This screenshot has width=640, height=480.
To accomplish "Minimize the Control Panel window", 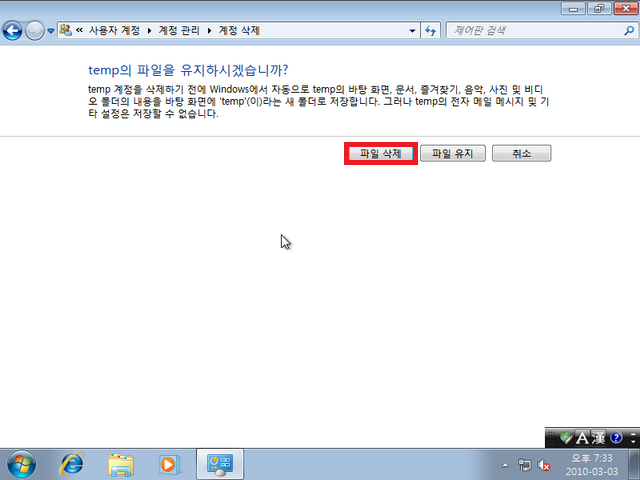I will coord(573,9).
